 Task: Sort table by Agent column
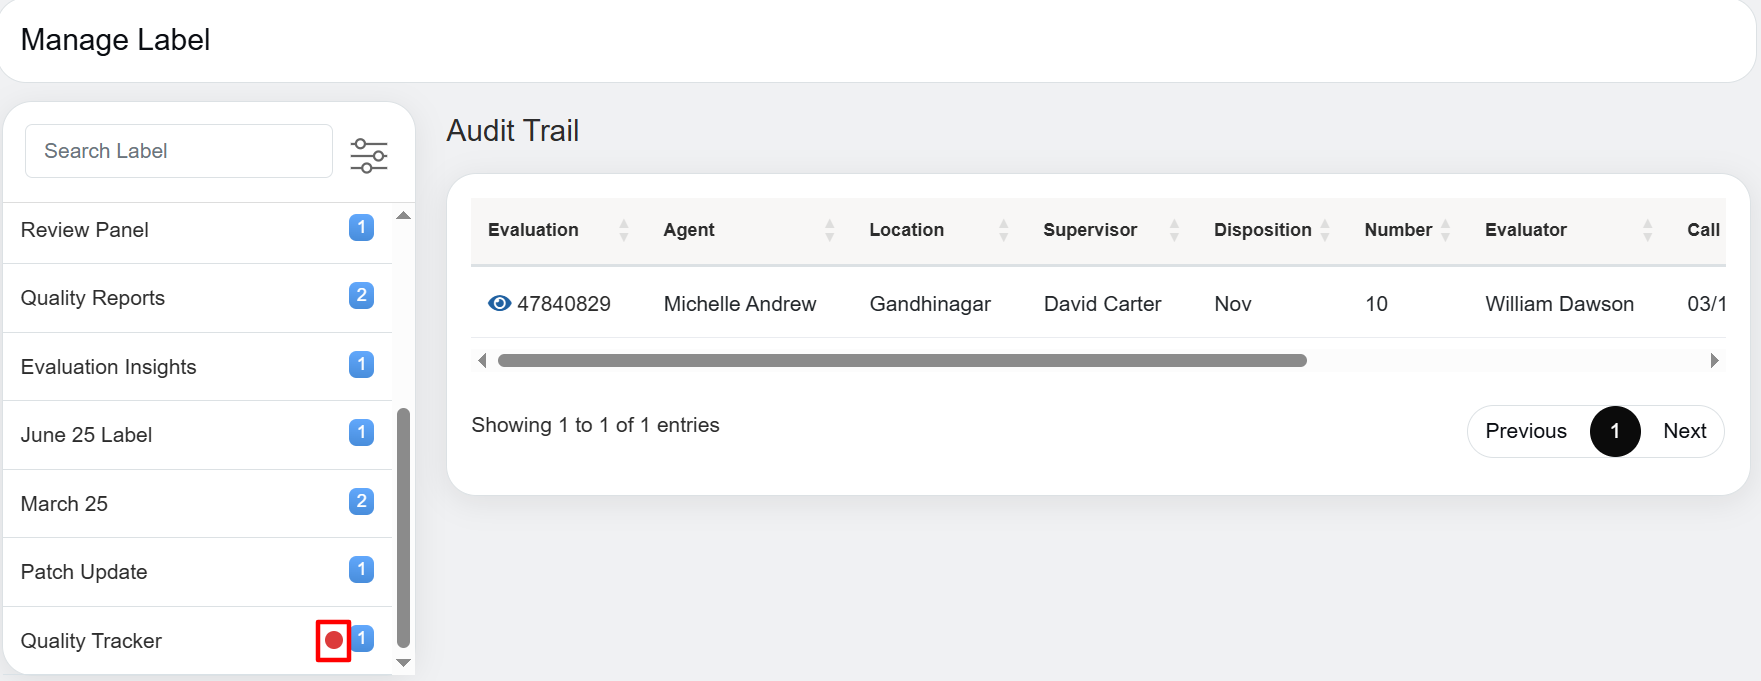(x=829, y=230)
